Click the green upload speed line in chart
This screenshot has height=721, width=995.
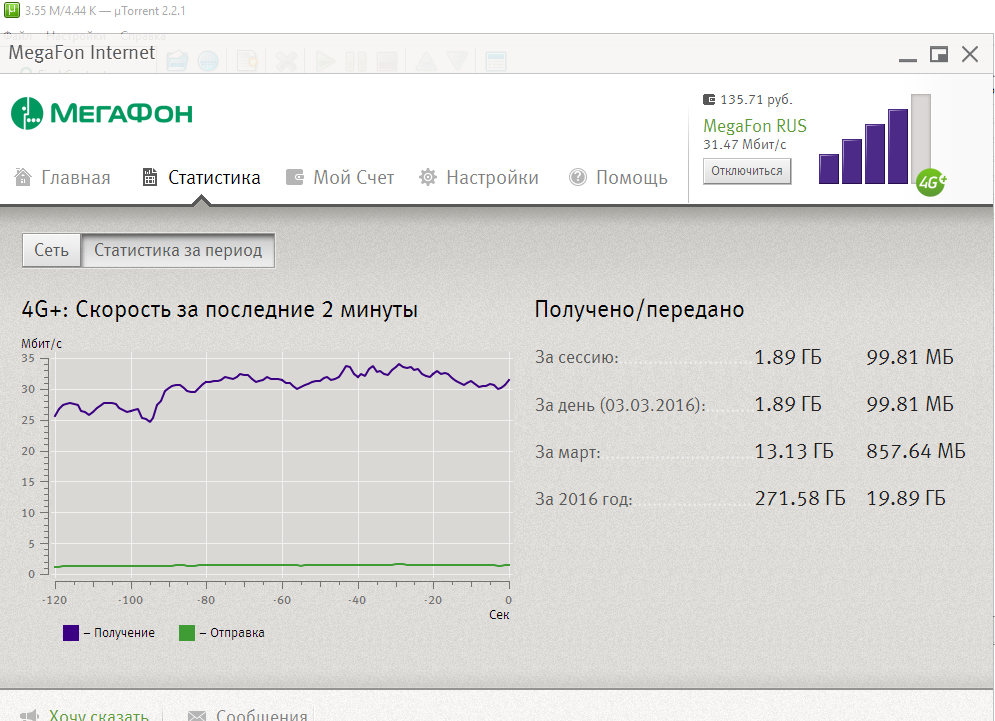coord(282,565)
